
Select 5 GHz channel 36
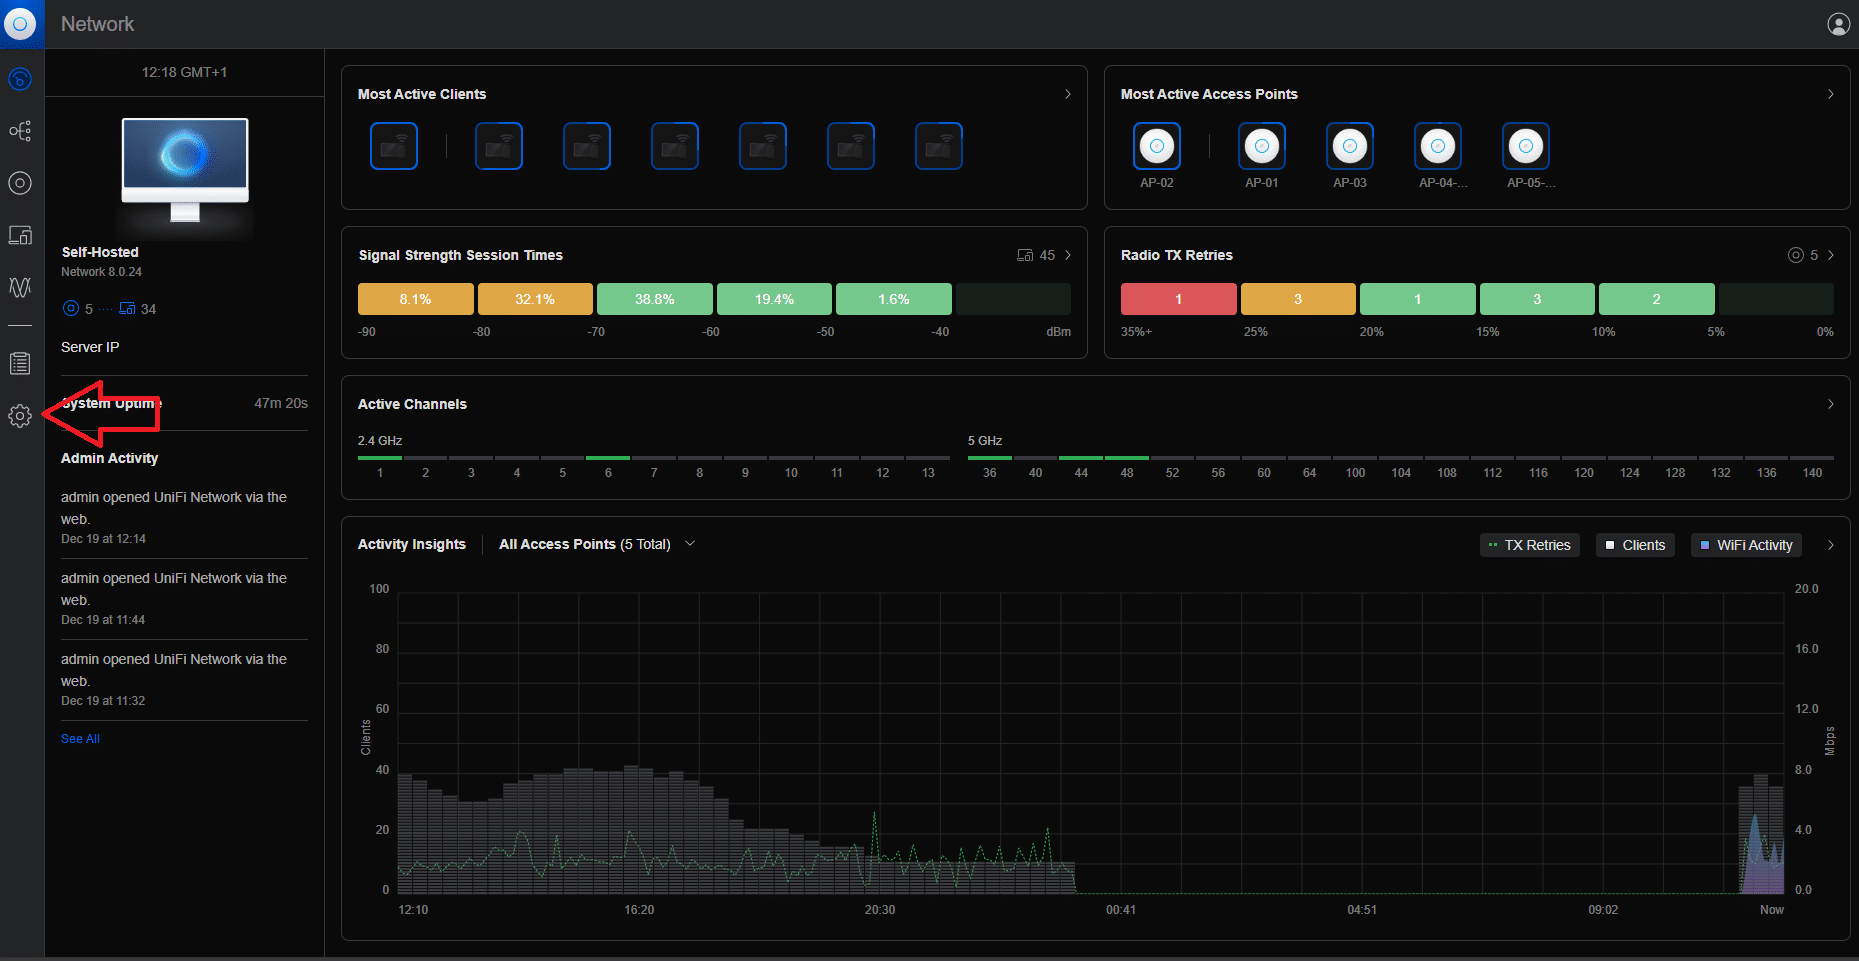pos(990,465)
